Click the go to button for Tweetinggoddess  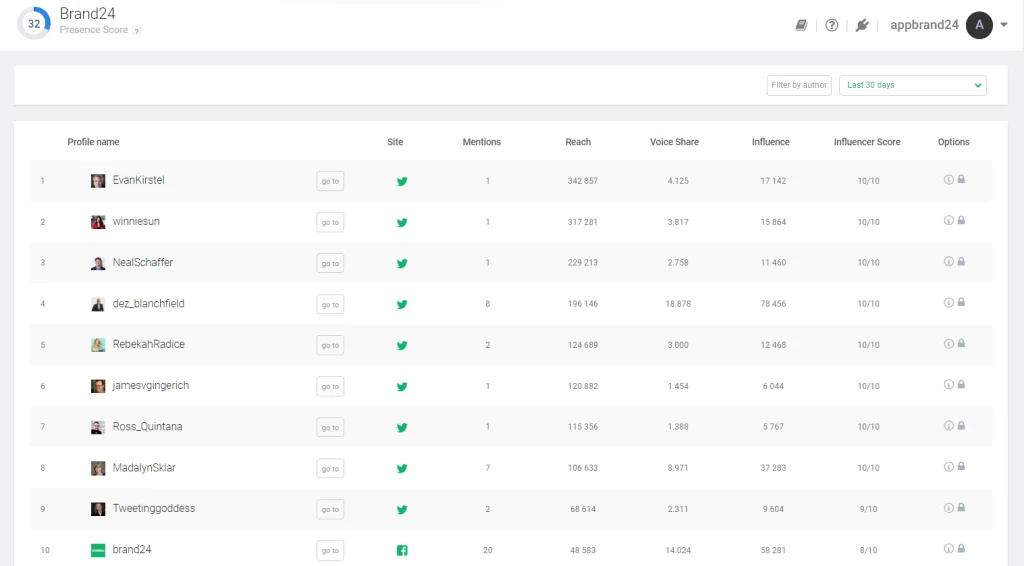[330, 509]
